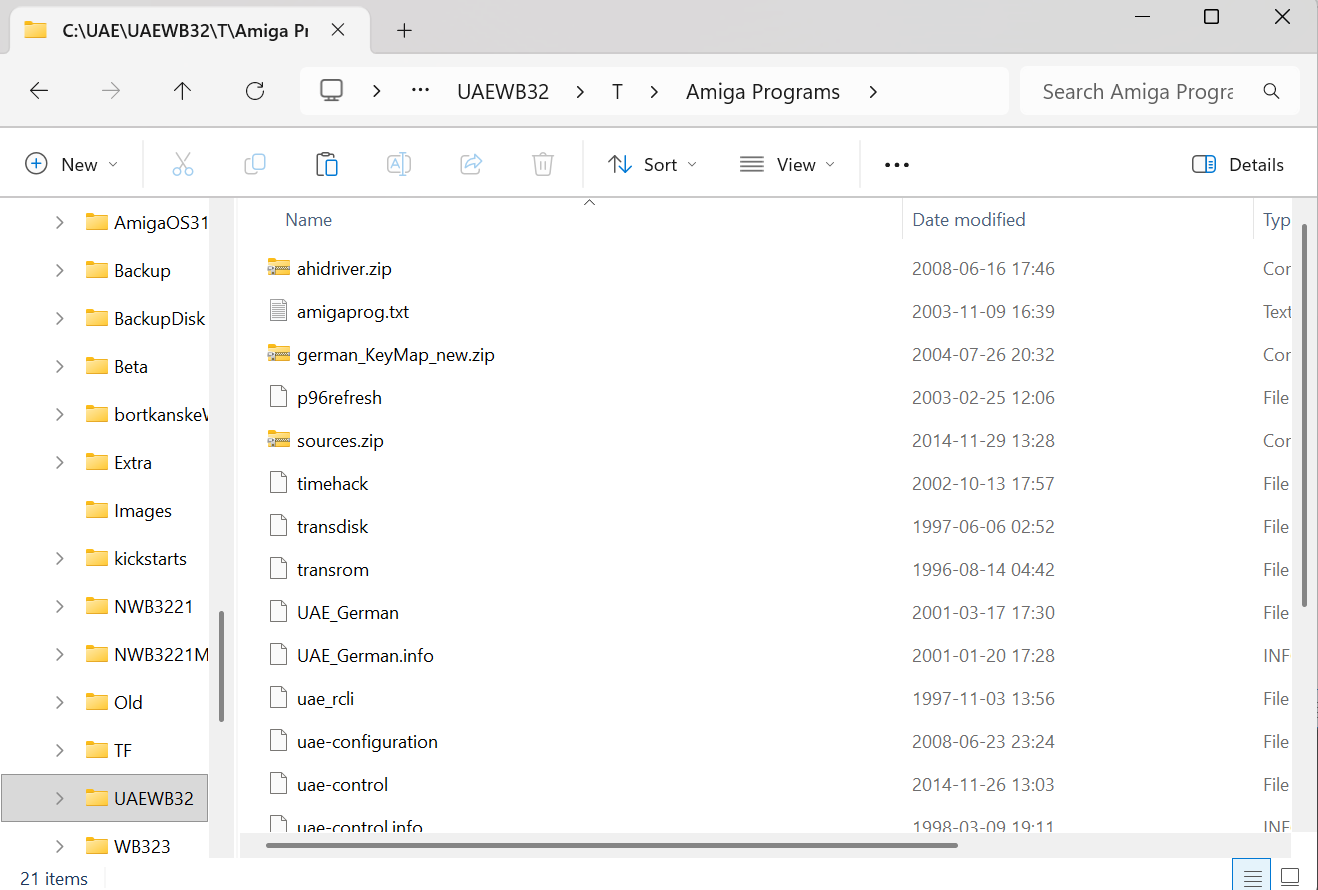
Task: Switch to details list view in status bar
Action: point(1252,877)
